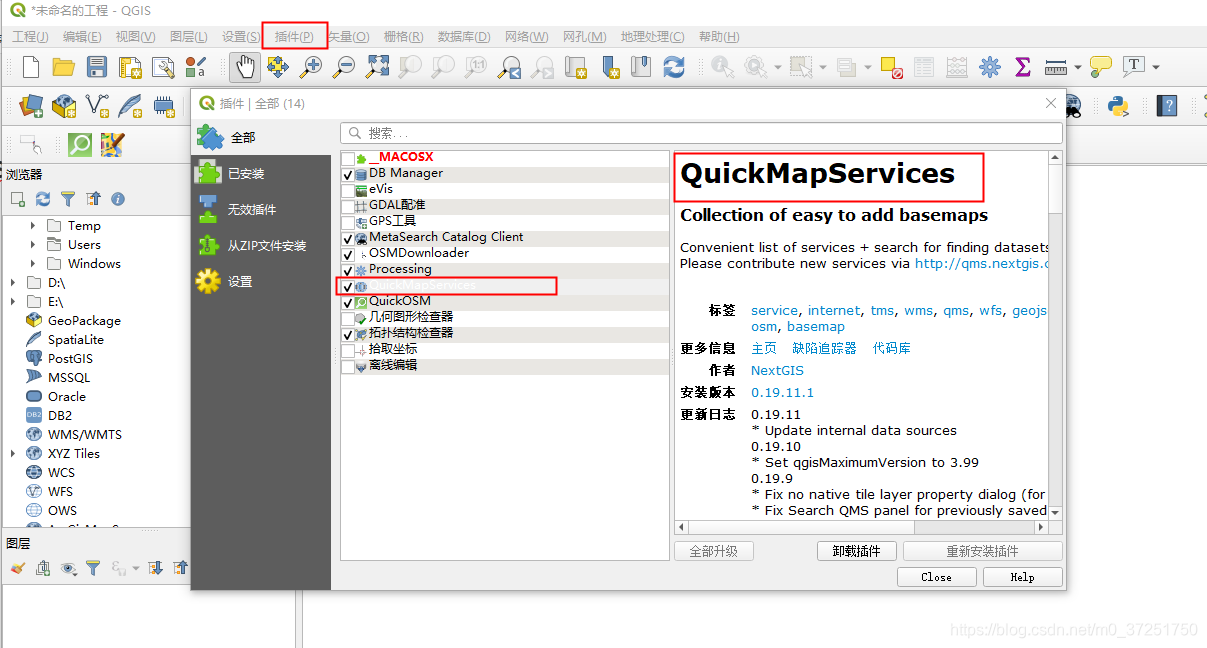
Task: Click the Manage Map Themes eye icon
Action: pos(68,568)
